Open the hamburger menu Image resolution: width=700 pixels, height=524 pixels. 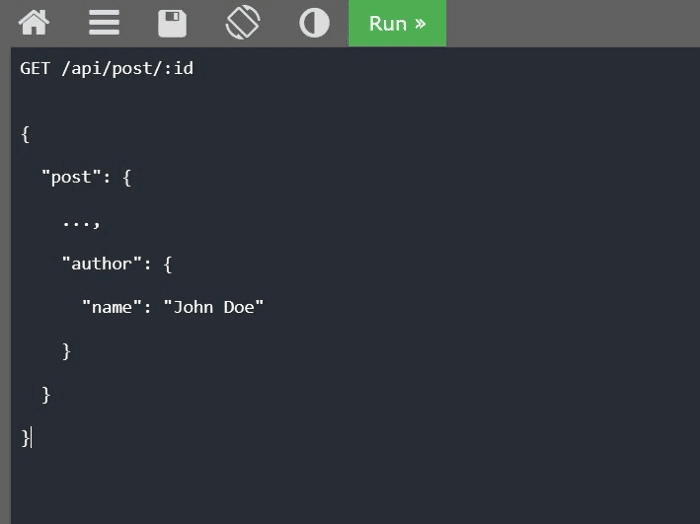click(x=104, y=23)
